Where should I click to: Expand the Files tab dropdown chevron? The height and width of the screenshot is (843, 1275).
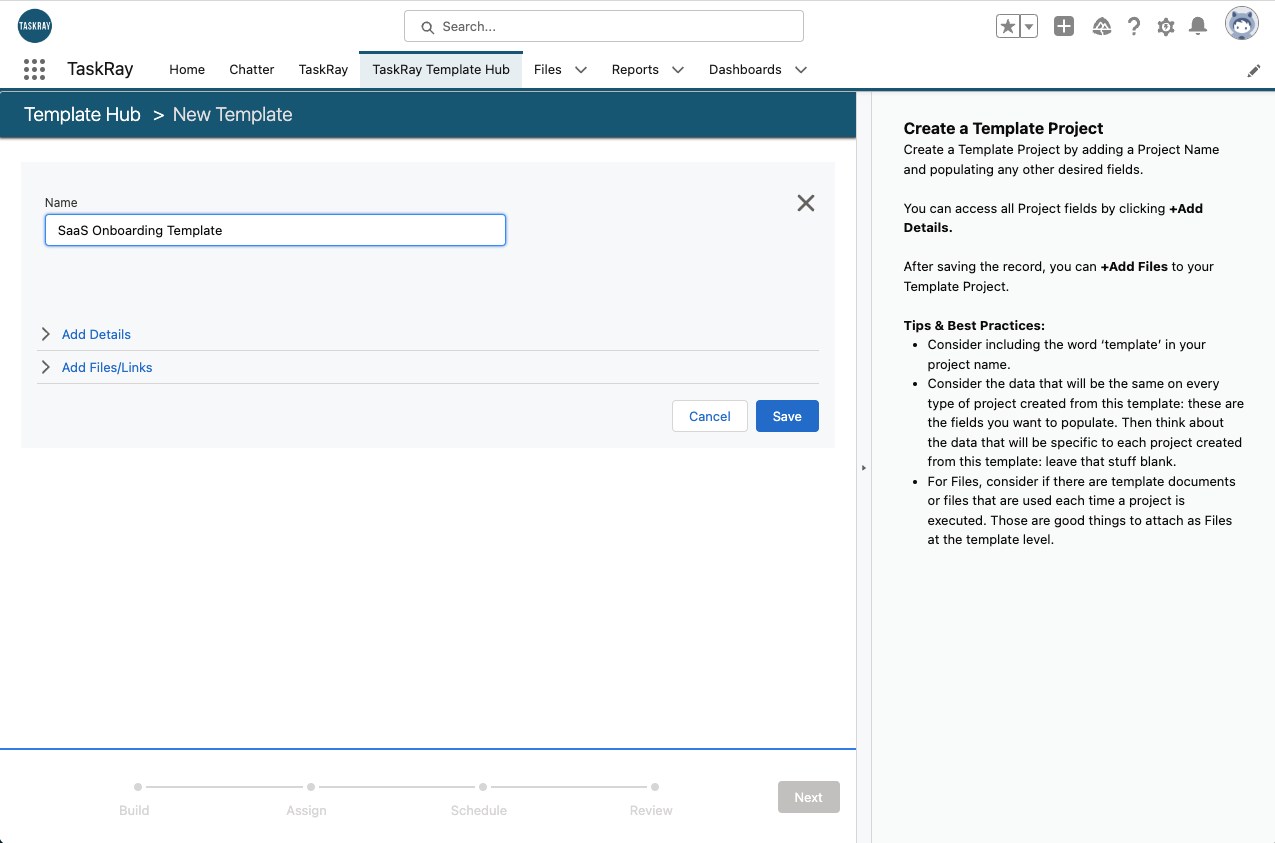pos(580,69)
